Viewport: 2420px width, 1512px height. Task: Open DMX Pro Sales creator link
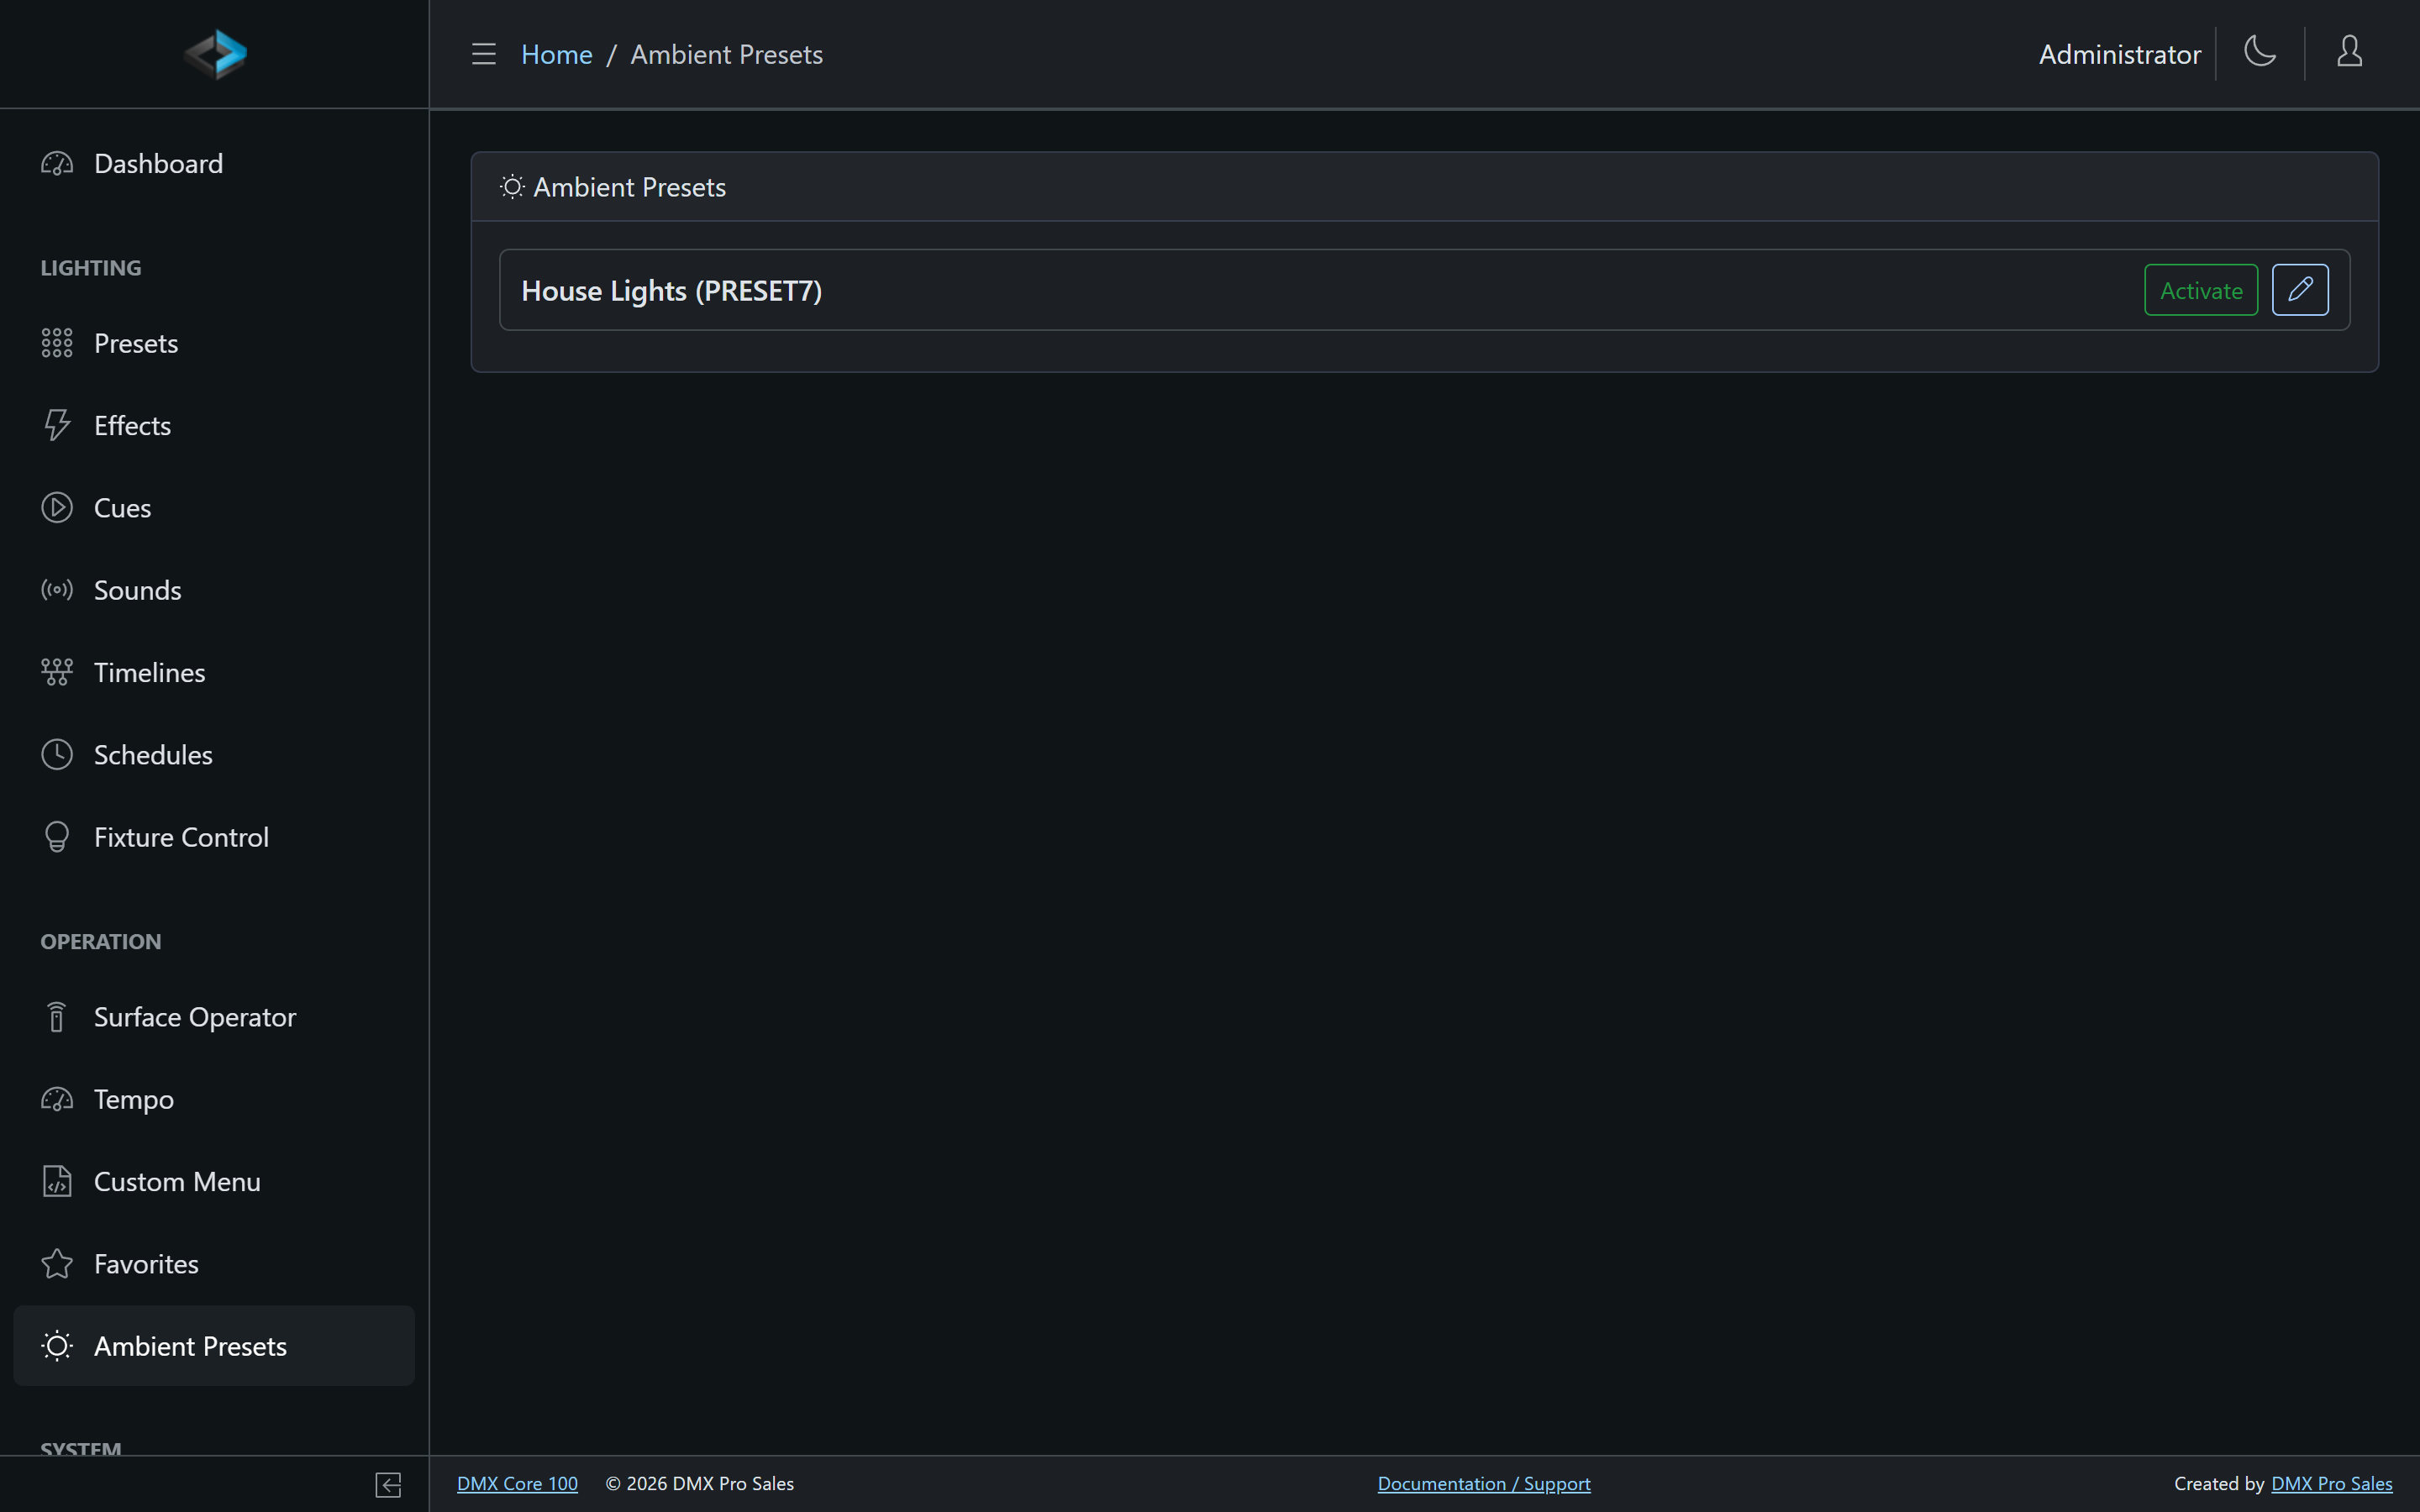pyautogui.click(x=2332, y=1484)
